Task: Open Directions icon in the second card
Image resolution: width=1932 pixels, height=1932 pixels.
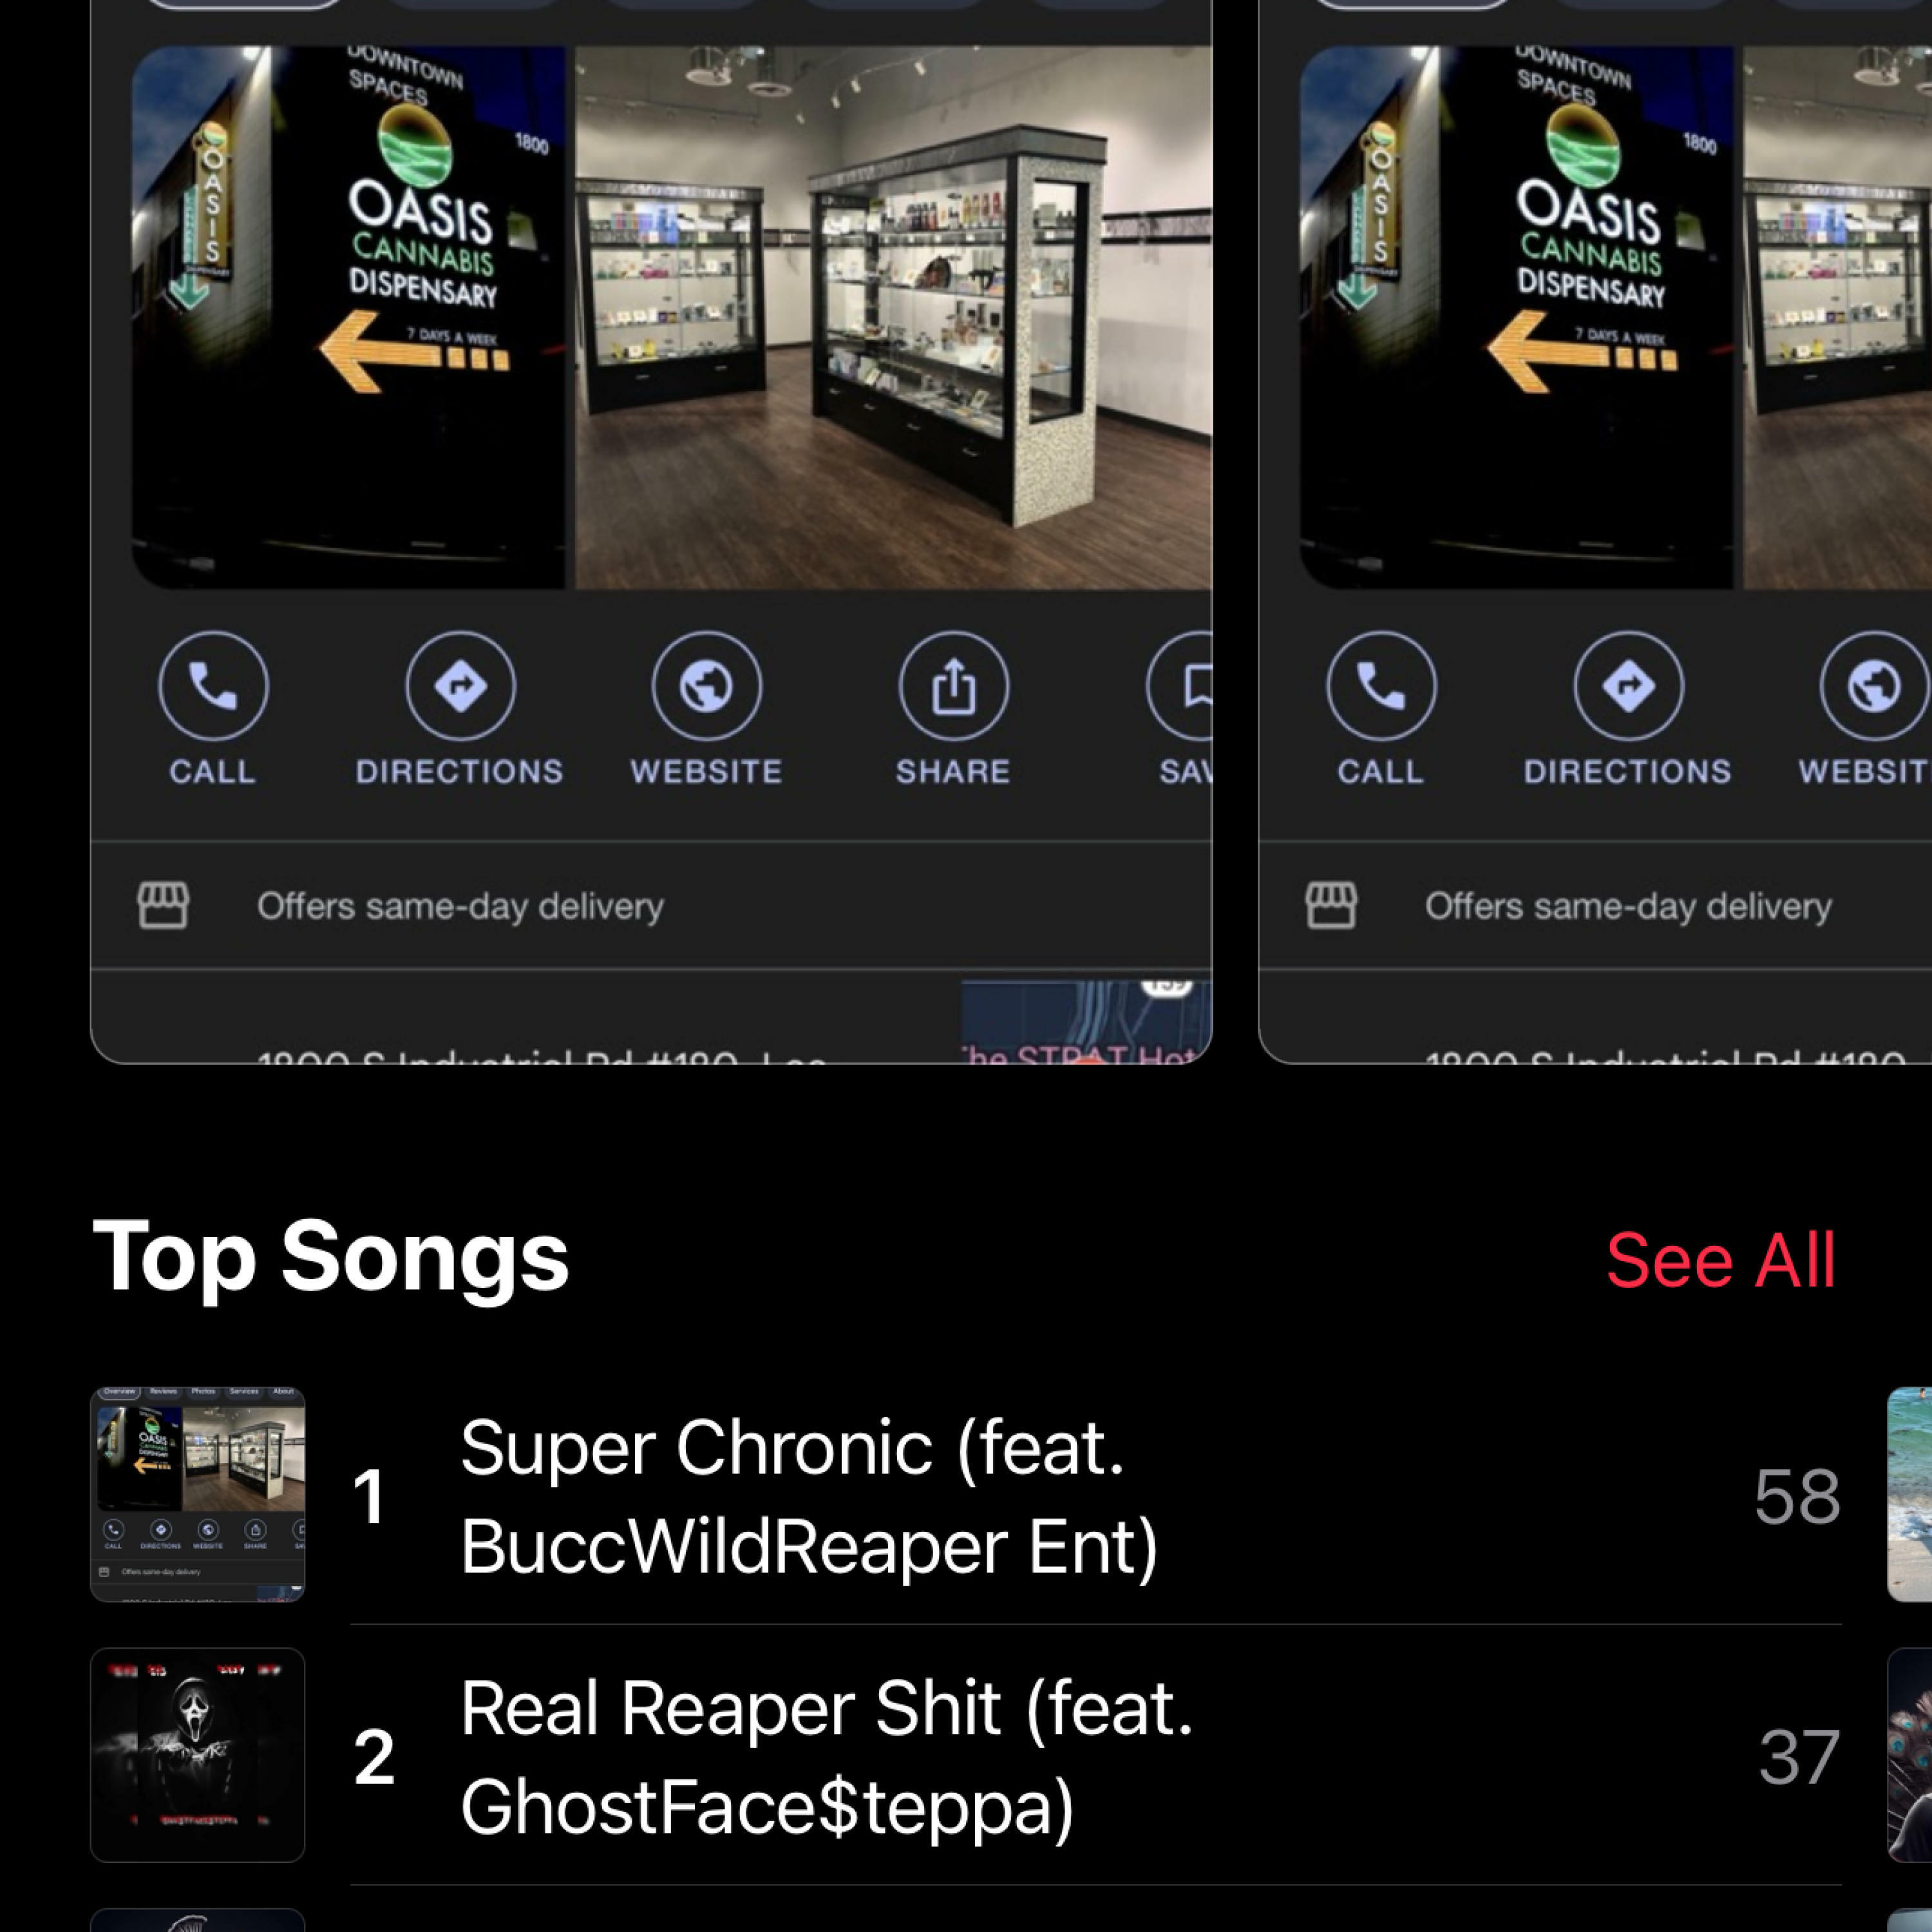Action: [1628, 686]
